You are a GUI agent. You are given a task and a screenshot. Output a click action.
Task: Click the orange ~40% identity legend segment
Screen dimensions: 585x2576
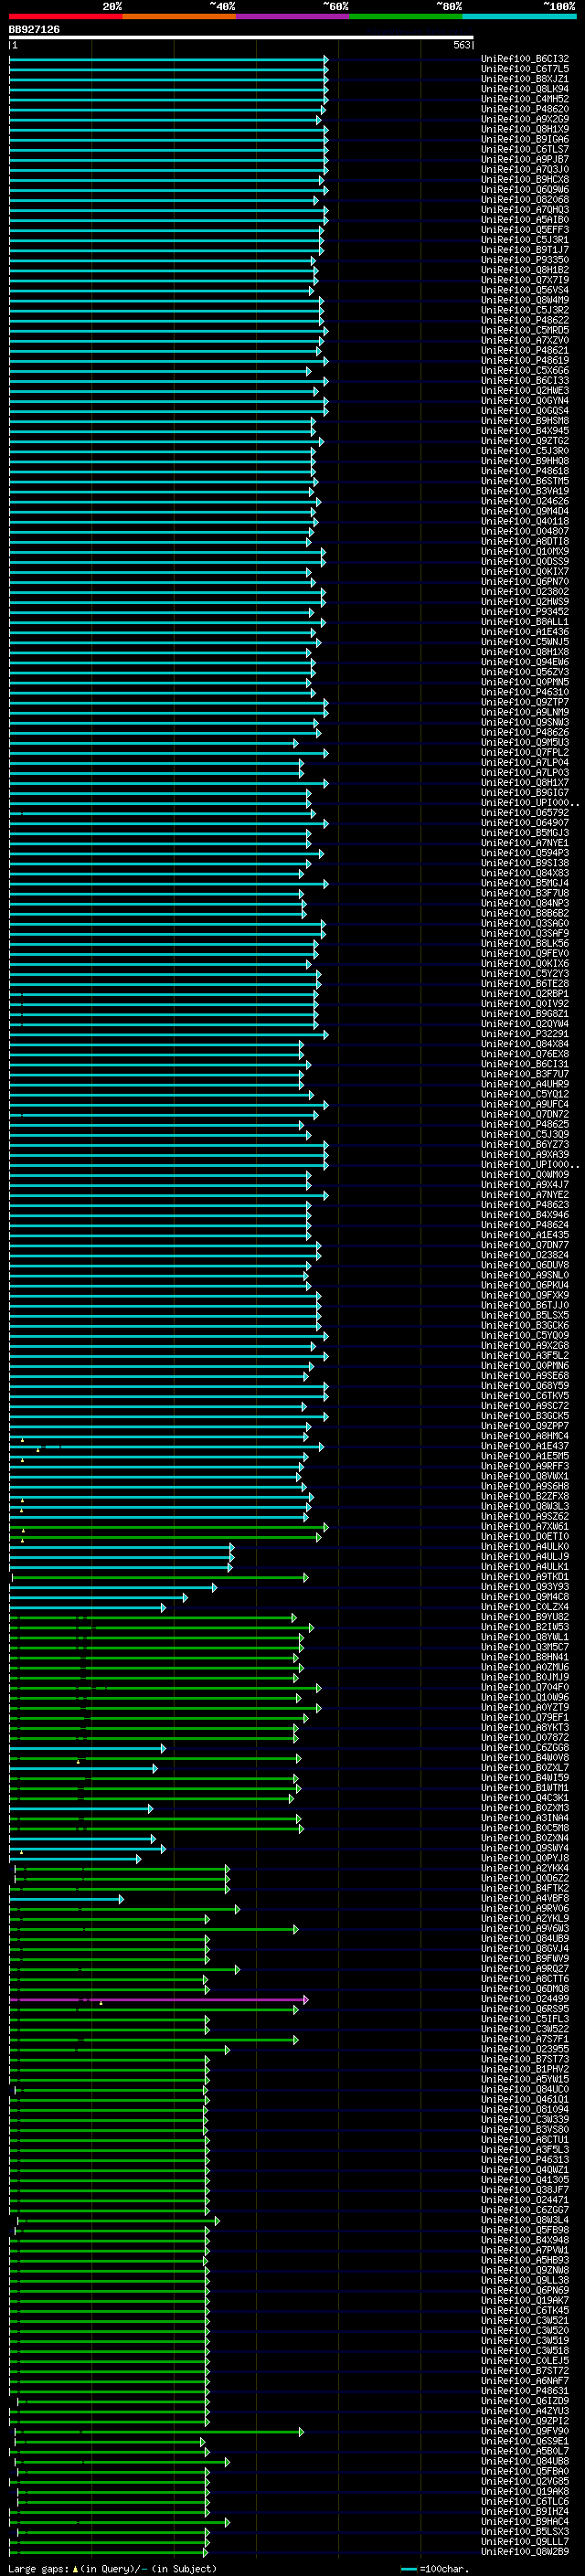point(179,16)
